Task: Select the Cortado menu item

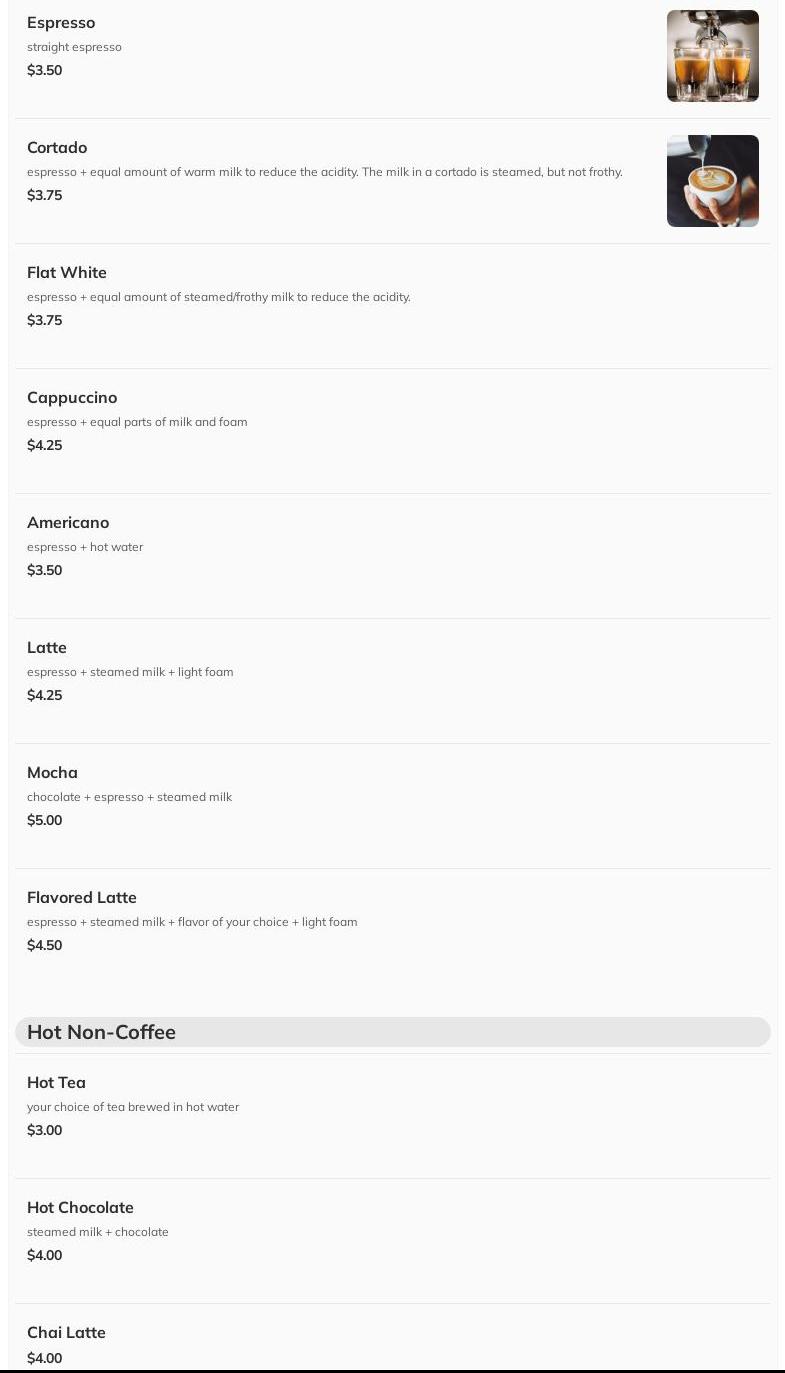Action: (x=57, y=148)
